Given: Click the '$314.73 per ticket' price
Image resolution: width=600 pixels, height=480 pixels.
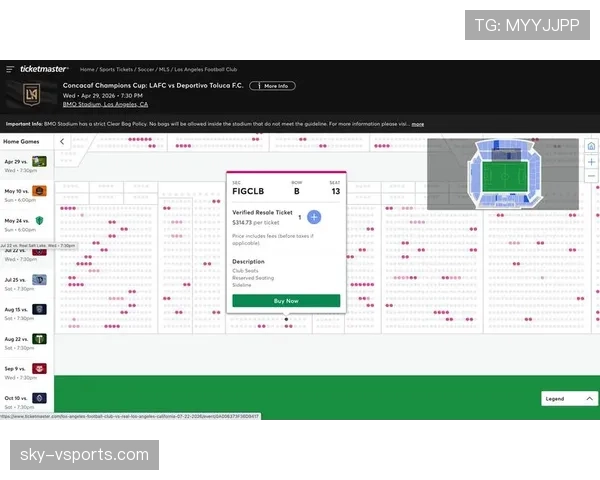Looking at the screenshot, I should [256, 222].
